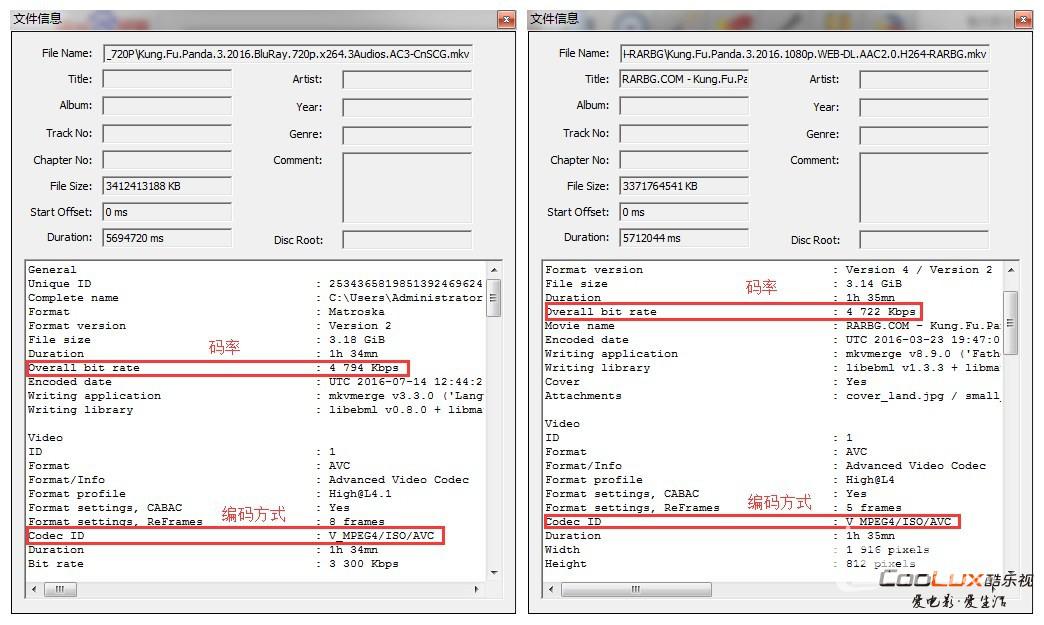Click File Size field 3371764541 KB
The image size is (1044, 625).
pos(684,186)
